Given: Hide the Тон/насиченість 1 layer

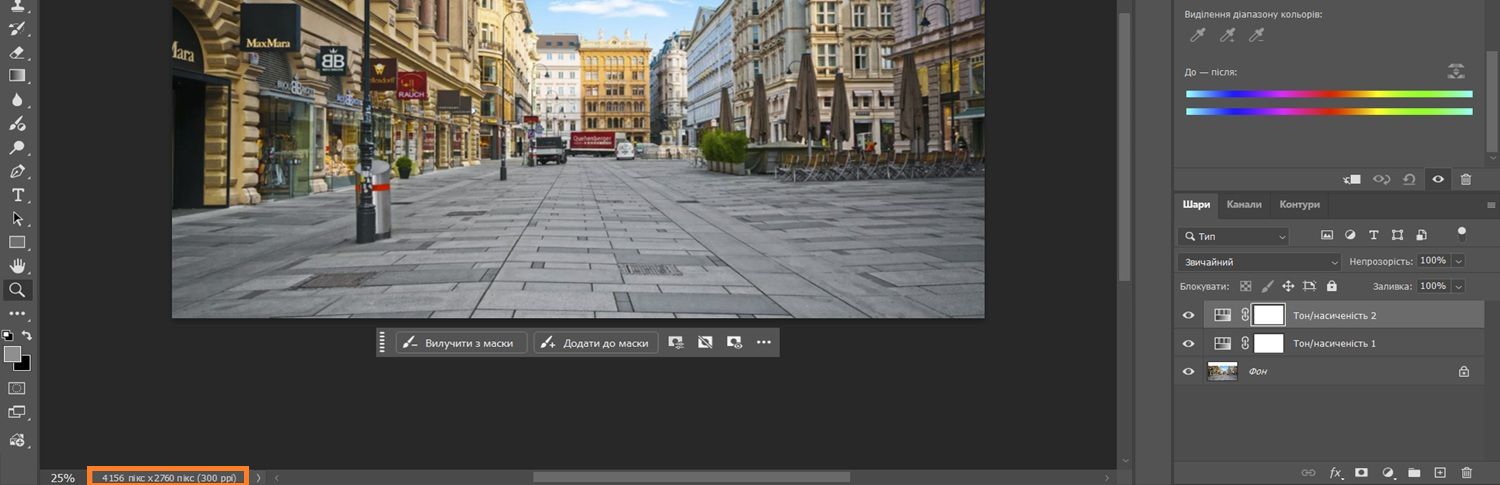Looking at the screenshot, I should coord(1188,343).
